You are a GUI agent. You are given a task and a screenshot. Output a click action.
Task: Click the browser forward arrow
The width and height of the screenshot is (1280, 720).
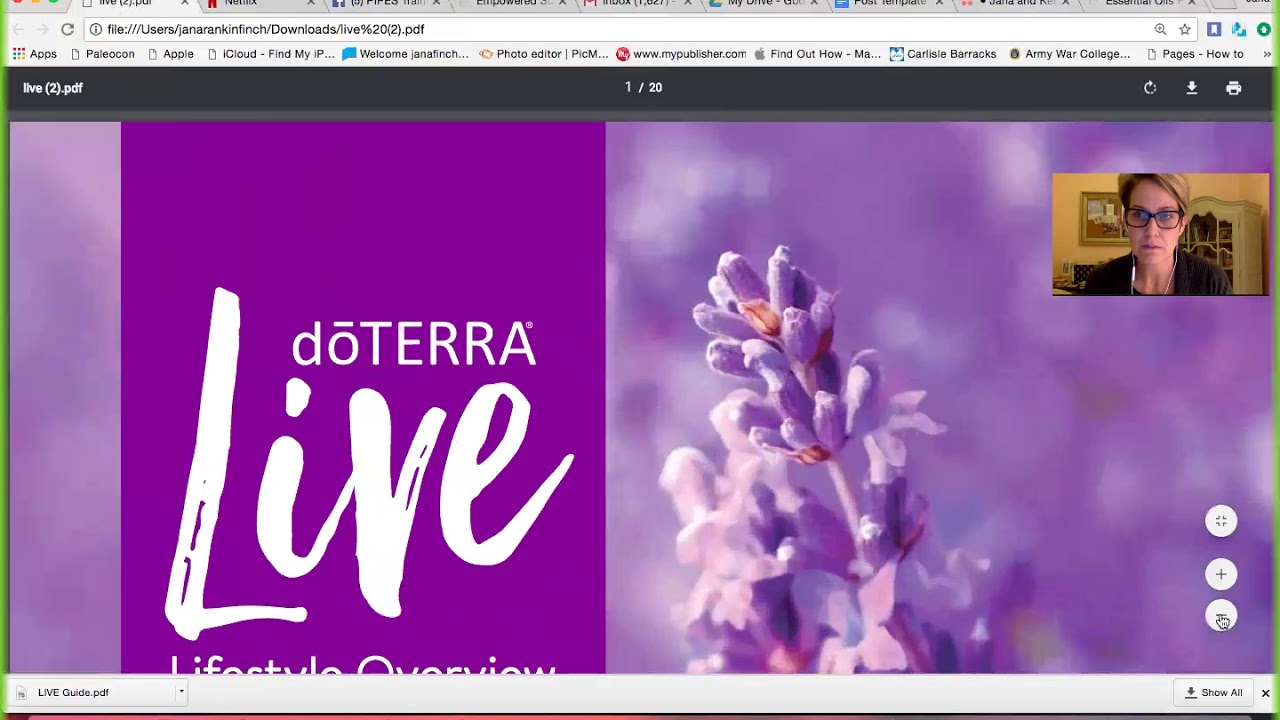(x=43, y=29)
